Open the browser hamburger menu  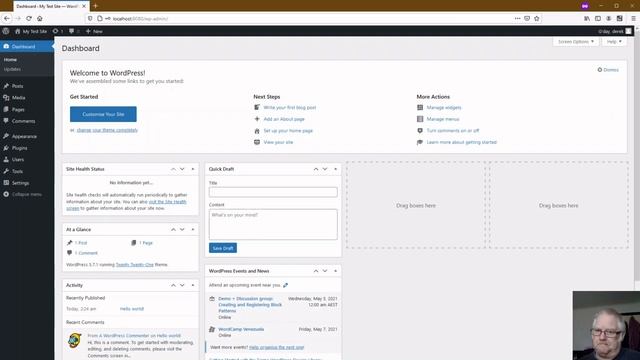coord(633,18)
